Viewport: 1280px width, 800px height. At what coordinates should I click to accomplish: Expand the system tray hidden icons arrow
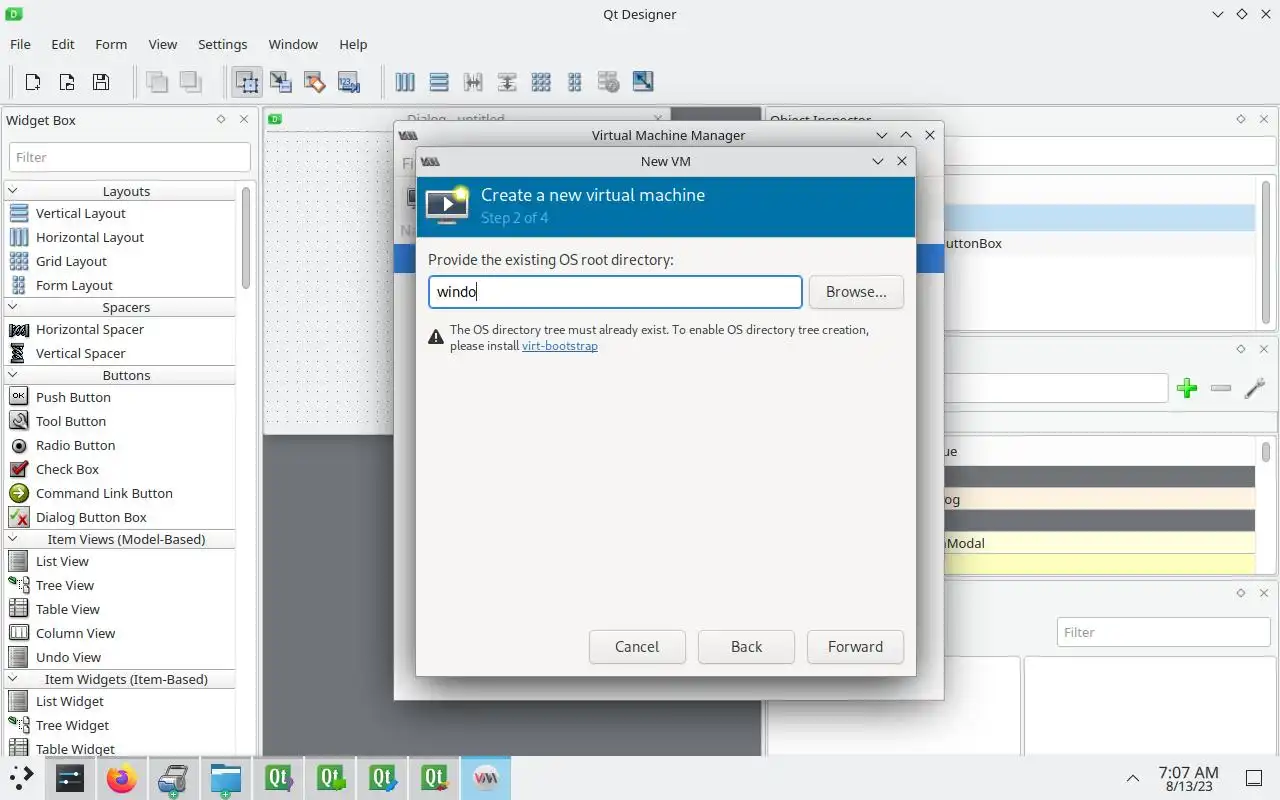coord(1132,778)
